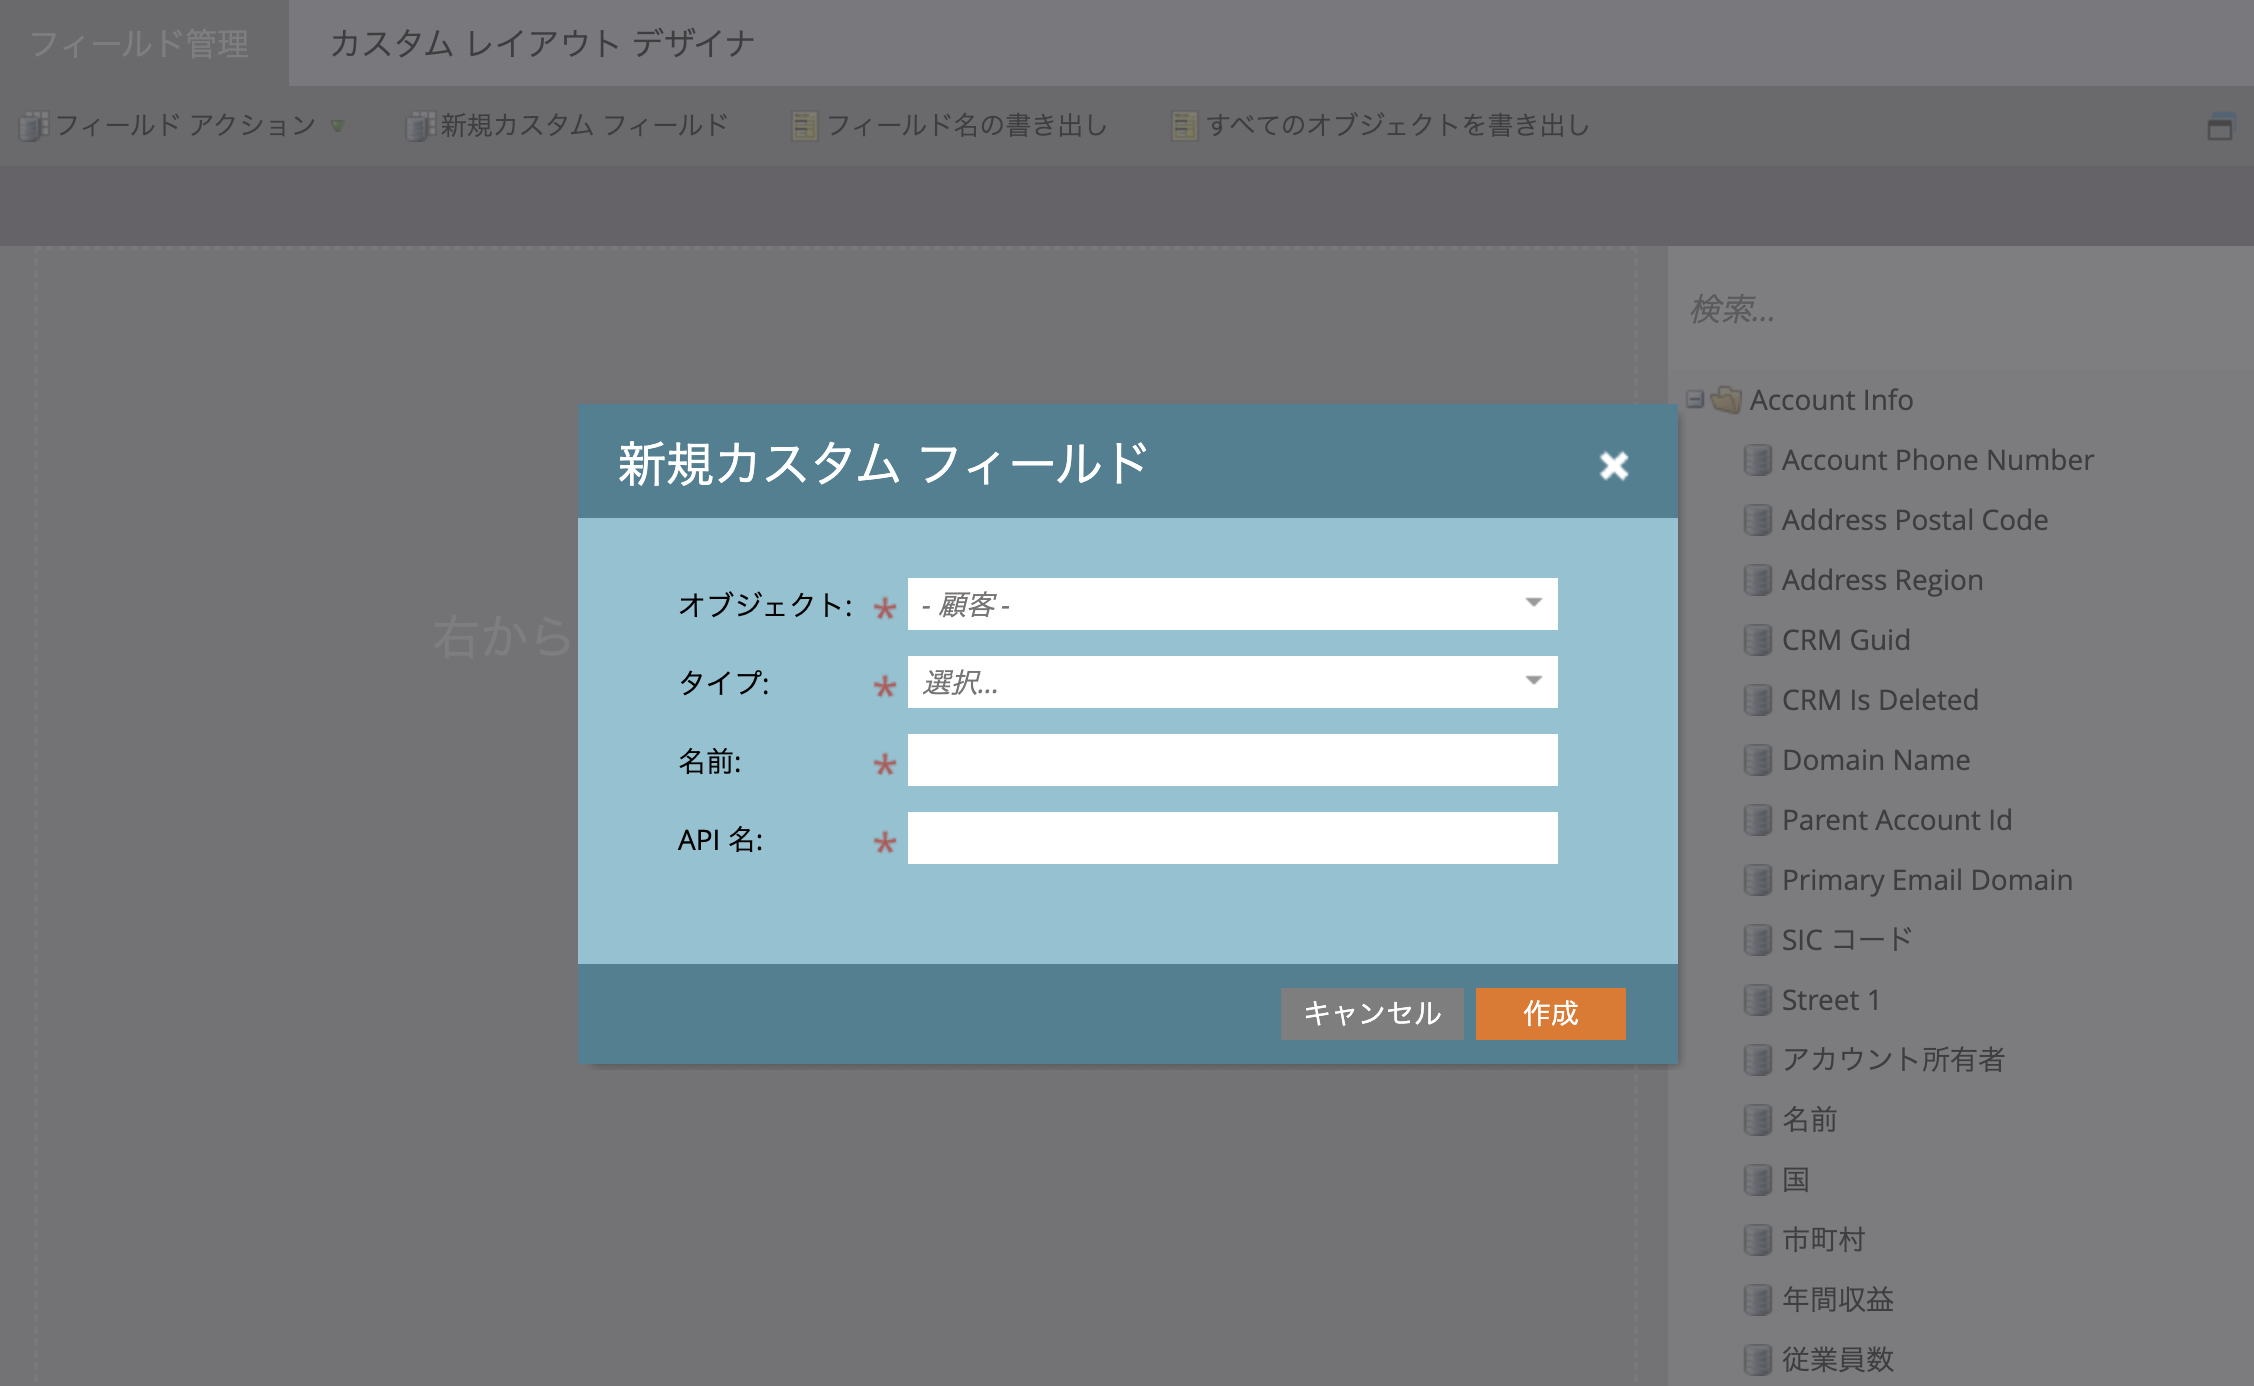The width and height of the screenshot is (2254, 1386).
Task: Open the Field Actions dropdown menu
Action: (x=183, y=126)
